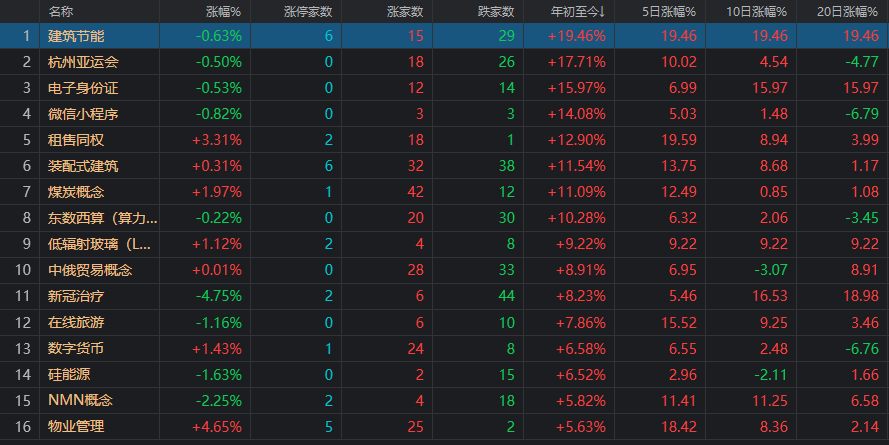Image resolution: width=889 pixels, height=445 pixels.
Task: Click the 5日涨幅% column header
Action: [669, 11]
